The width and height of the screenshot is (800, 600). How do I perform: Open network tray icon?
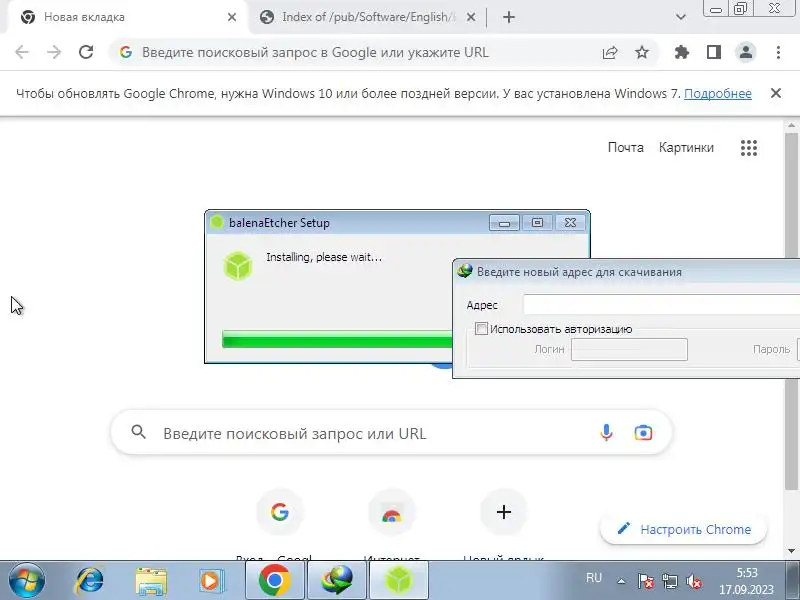click(670, 581)
